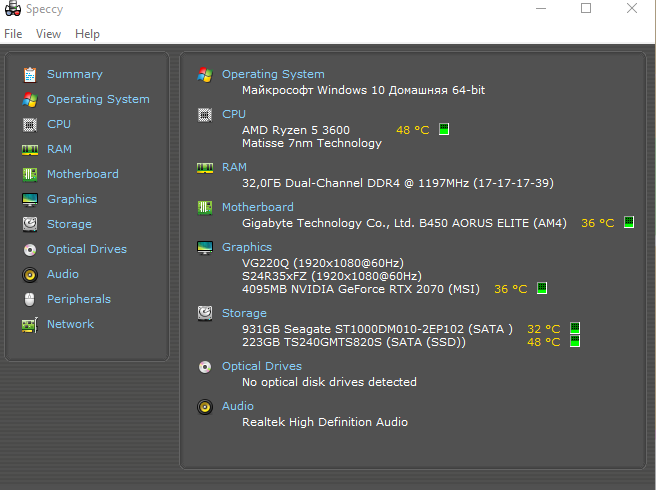Click the Summary clipboard icon in sidebar
Viewport: 656px width, 490px height.
[x=30, y=74]
